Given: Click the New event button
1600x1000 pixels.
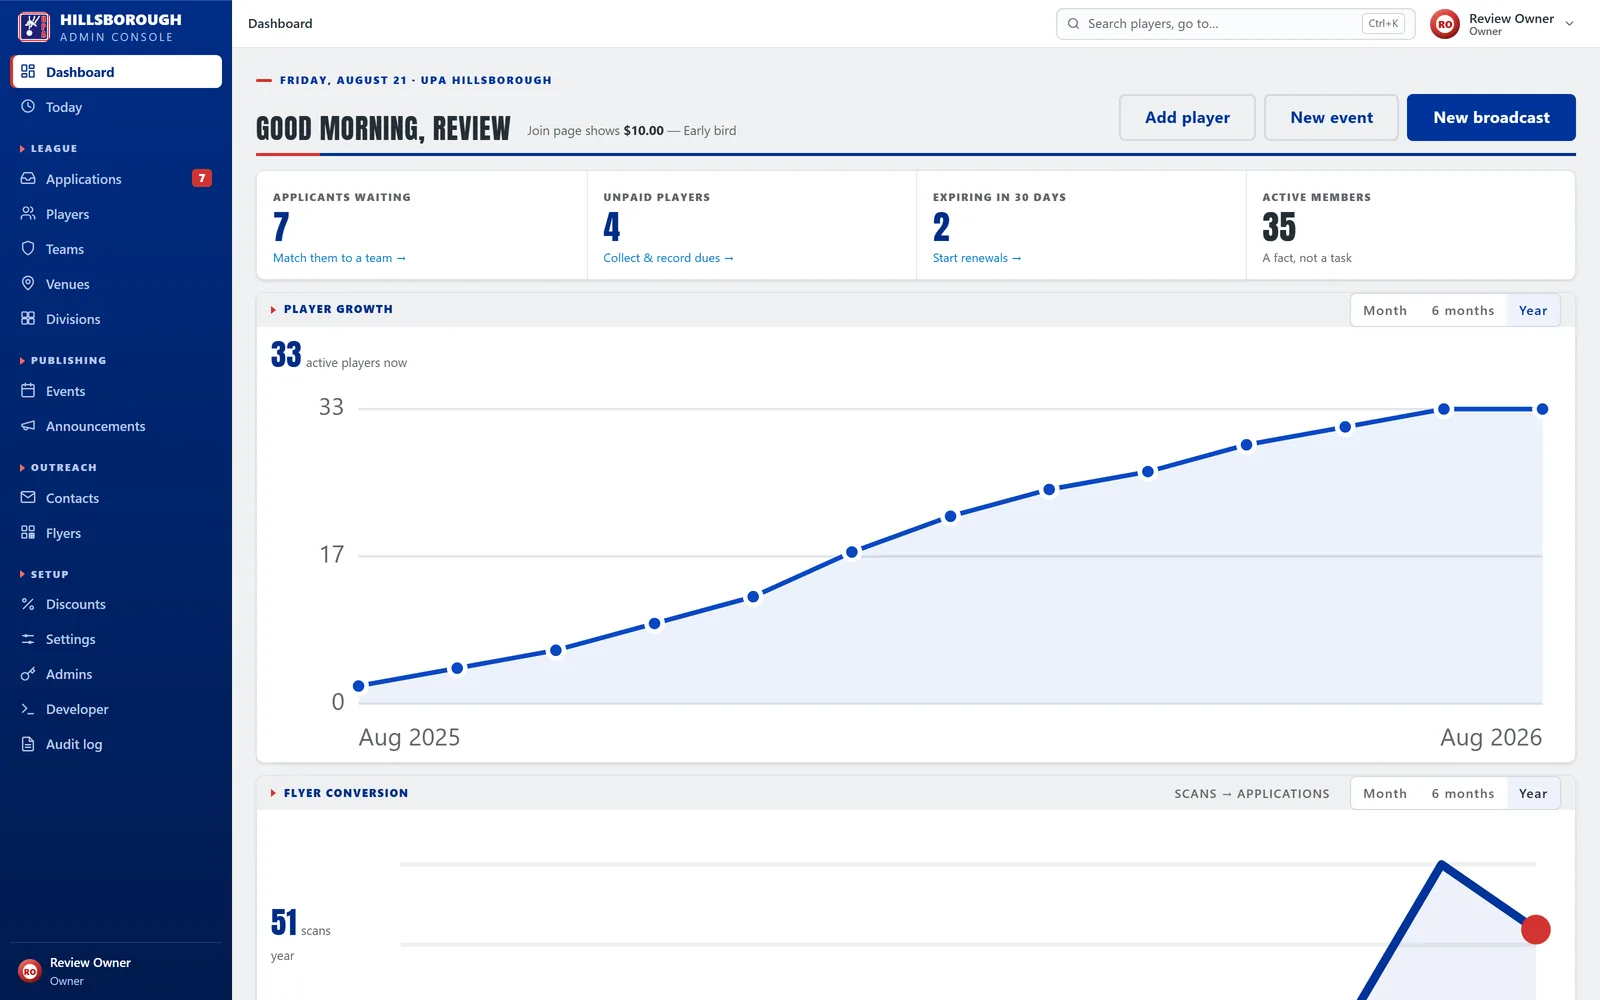Looking at the screenshot, I should coord(1331,118).
